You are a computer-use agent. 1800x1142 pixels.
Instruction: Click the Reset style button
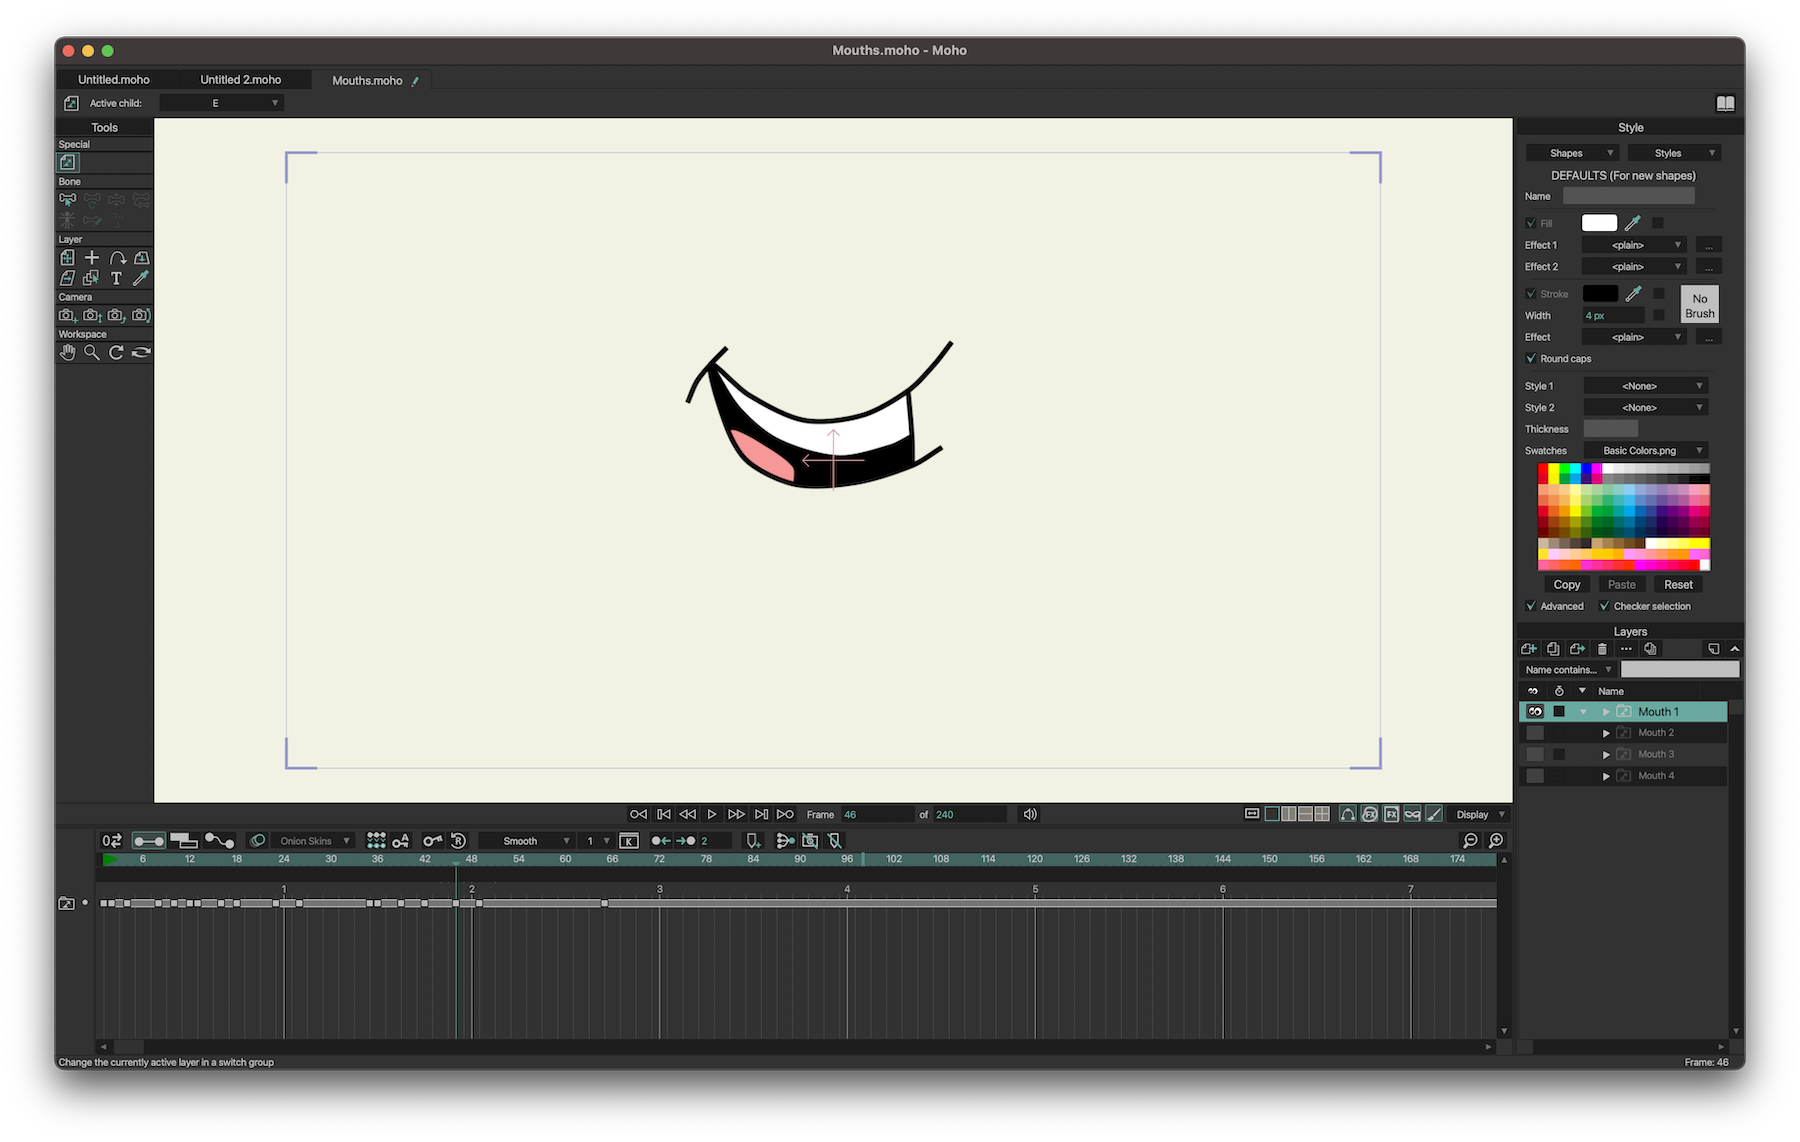(1678, 585)
